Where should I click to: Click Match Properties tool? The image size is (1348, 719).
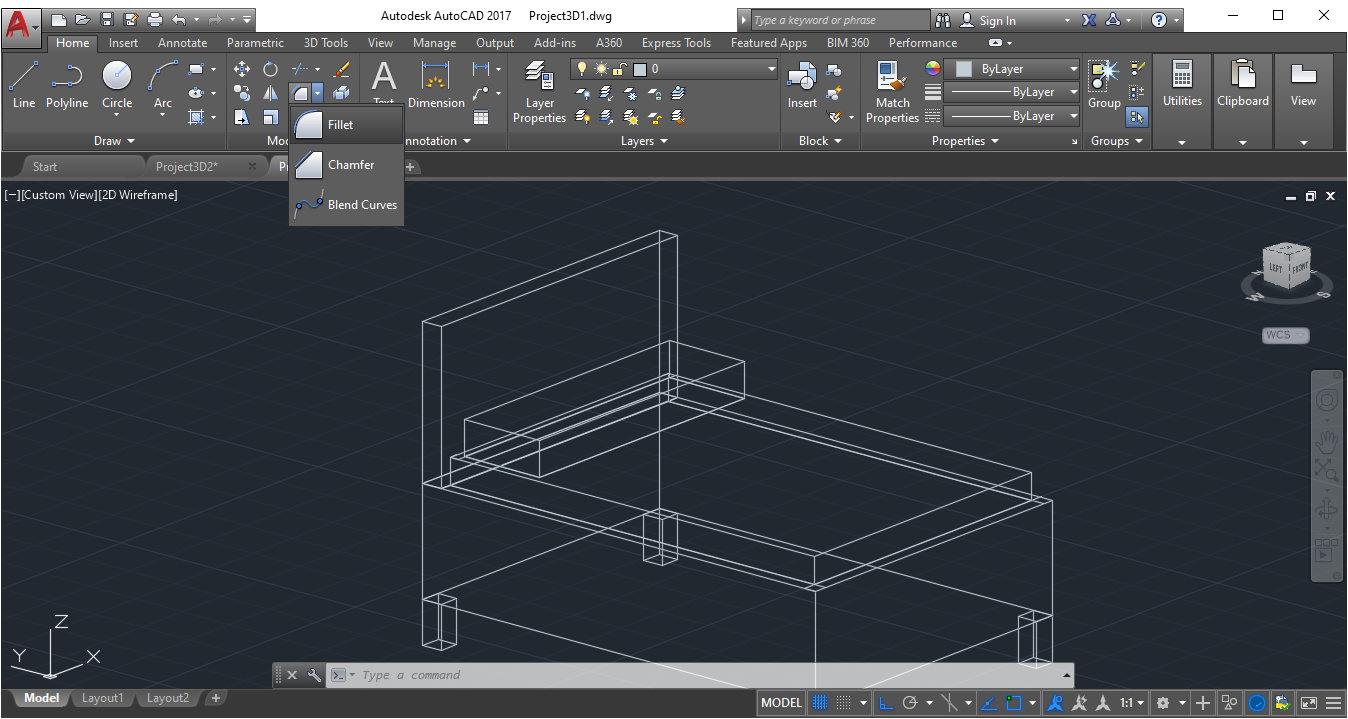pos(892,92)
